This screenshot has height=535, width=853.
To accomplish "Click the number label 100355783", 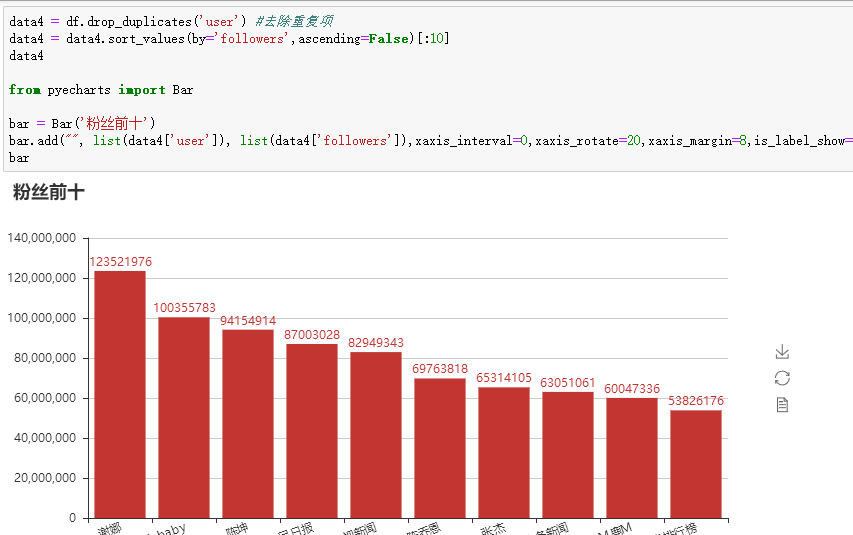I will (x=184, y=308).
